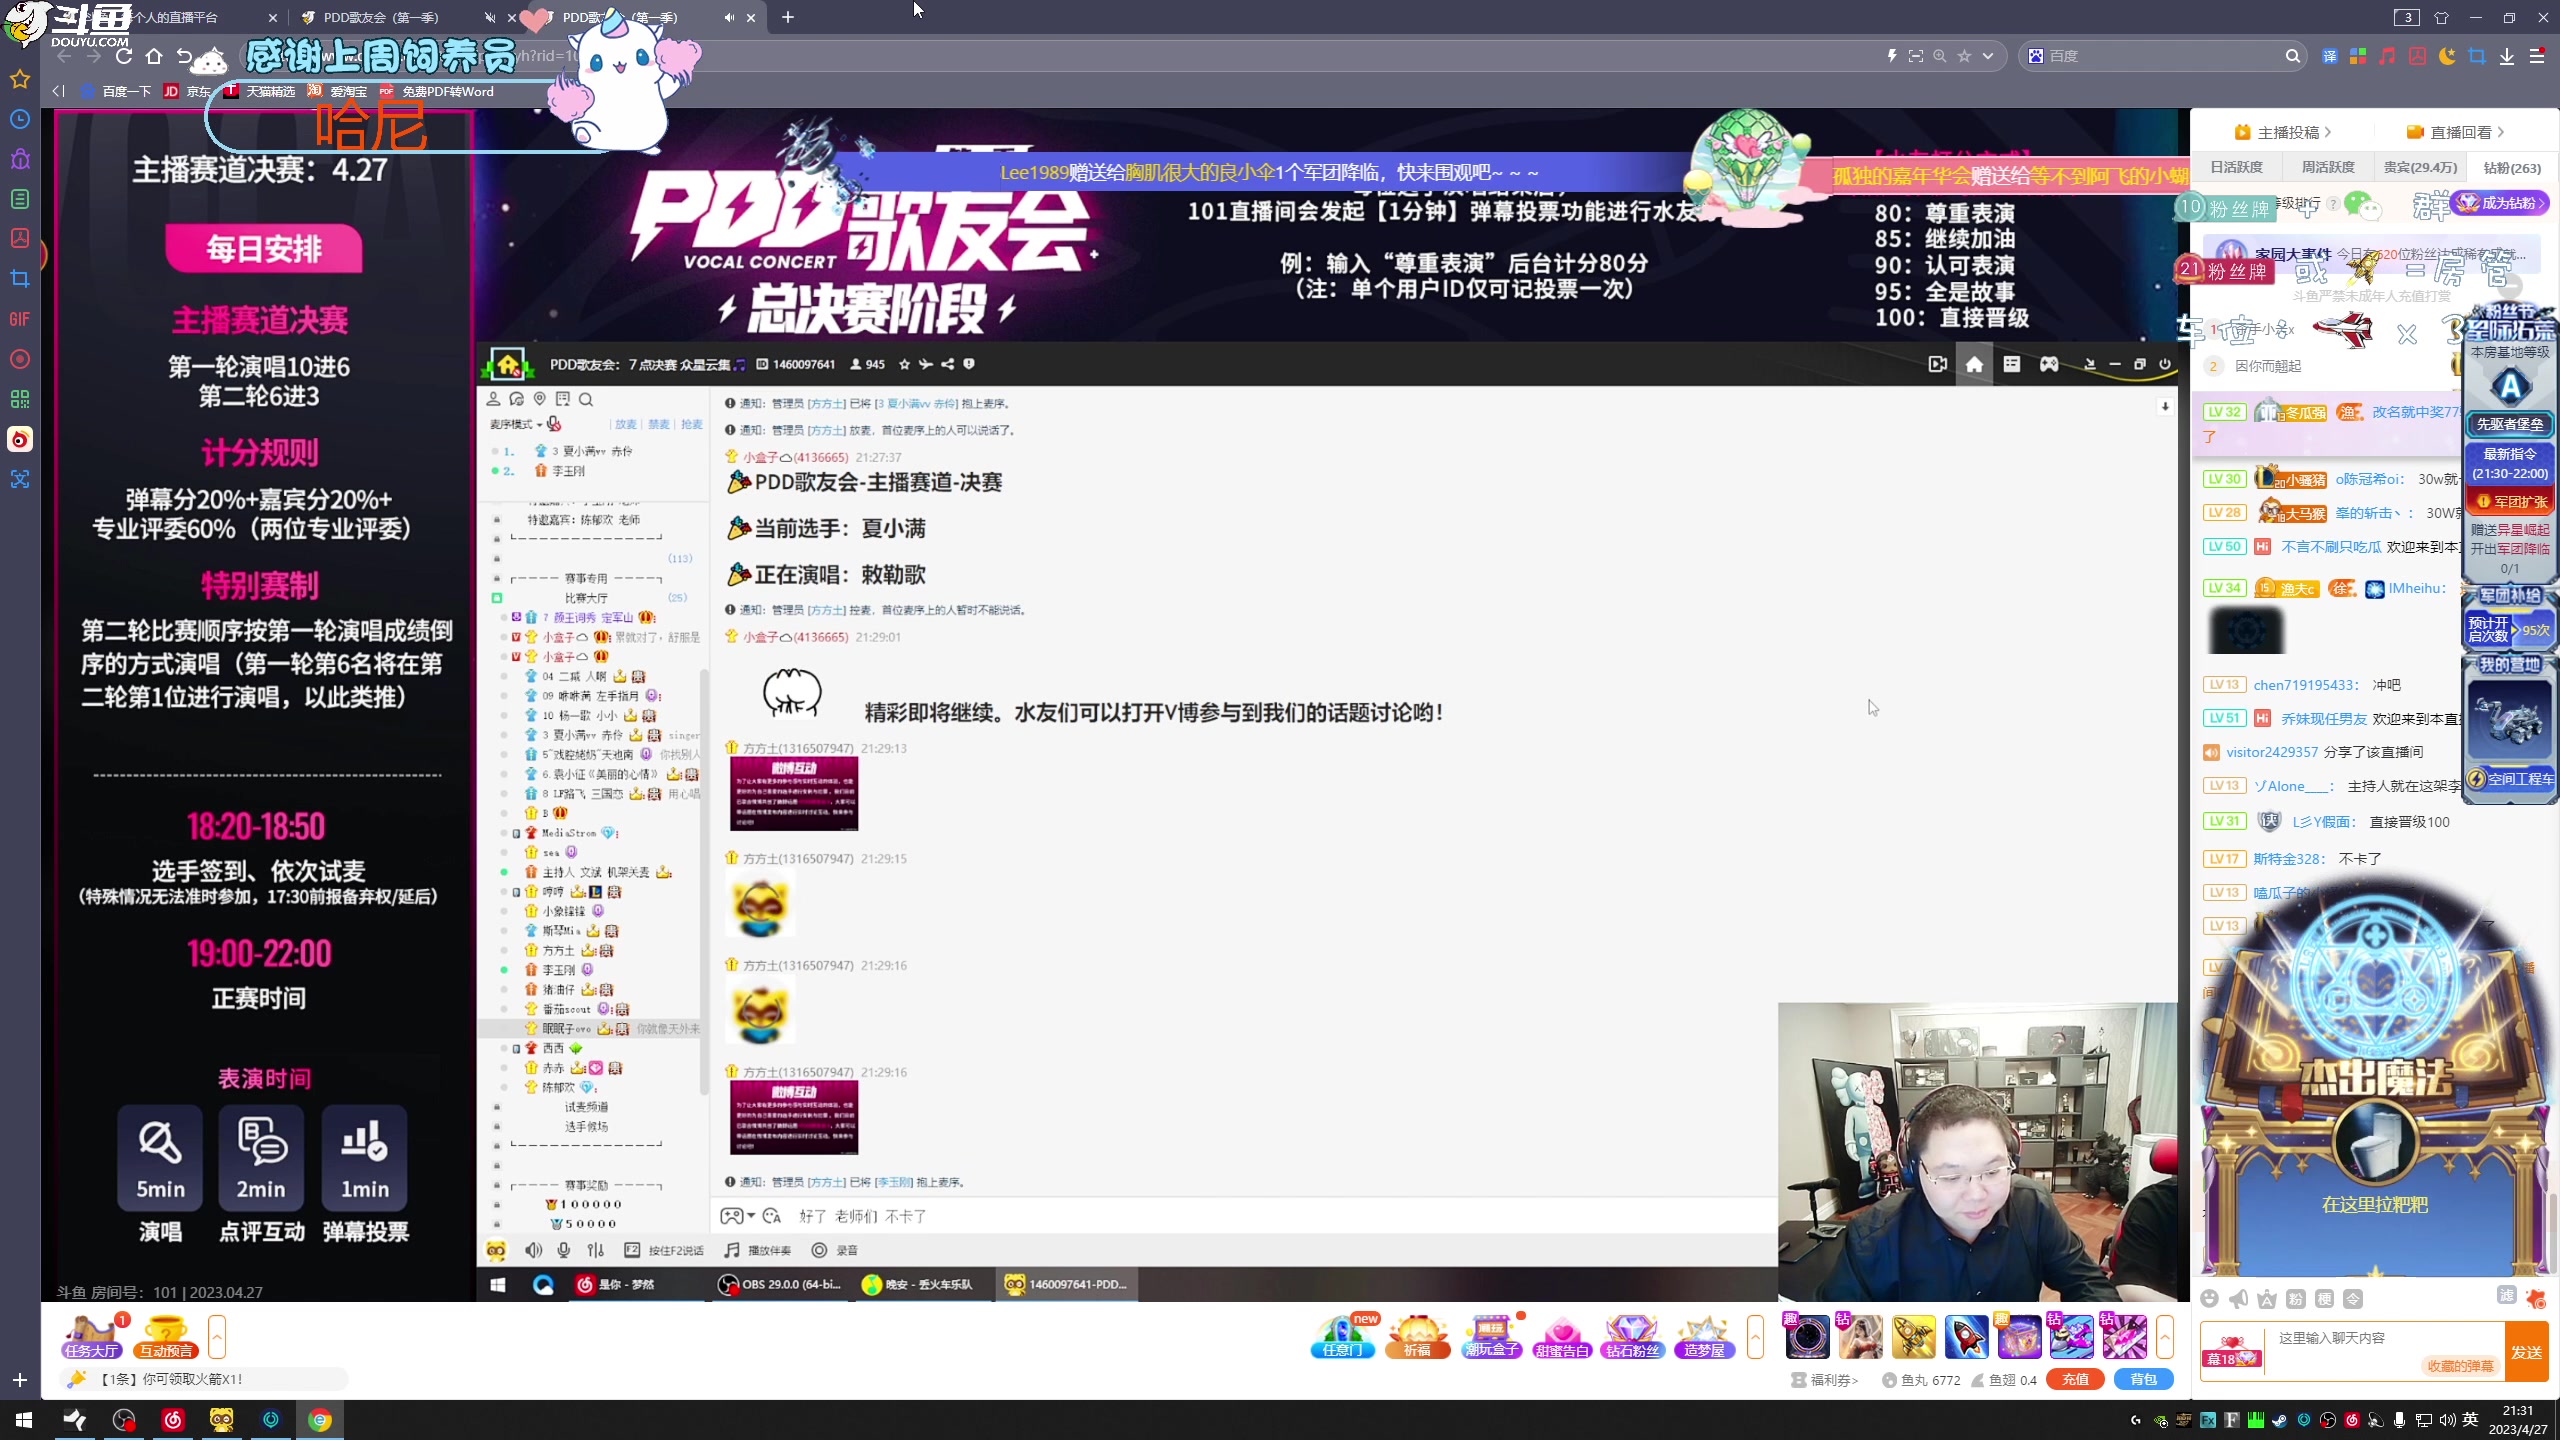The image size is (2560, 1440).
Task: Switch to 贵宾(29.4万) tab
Action: point(2420,167)
